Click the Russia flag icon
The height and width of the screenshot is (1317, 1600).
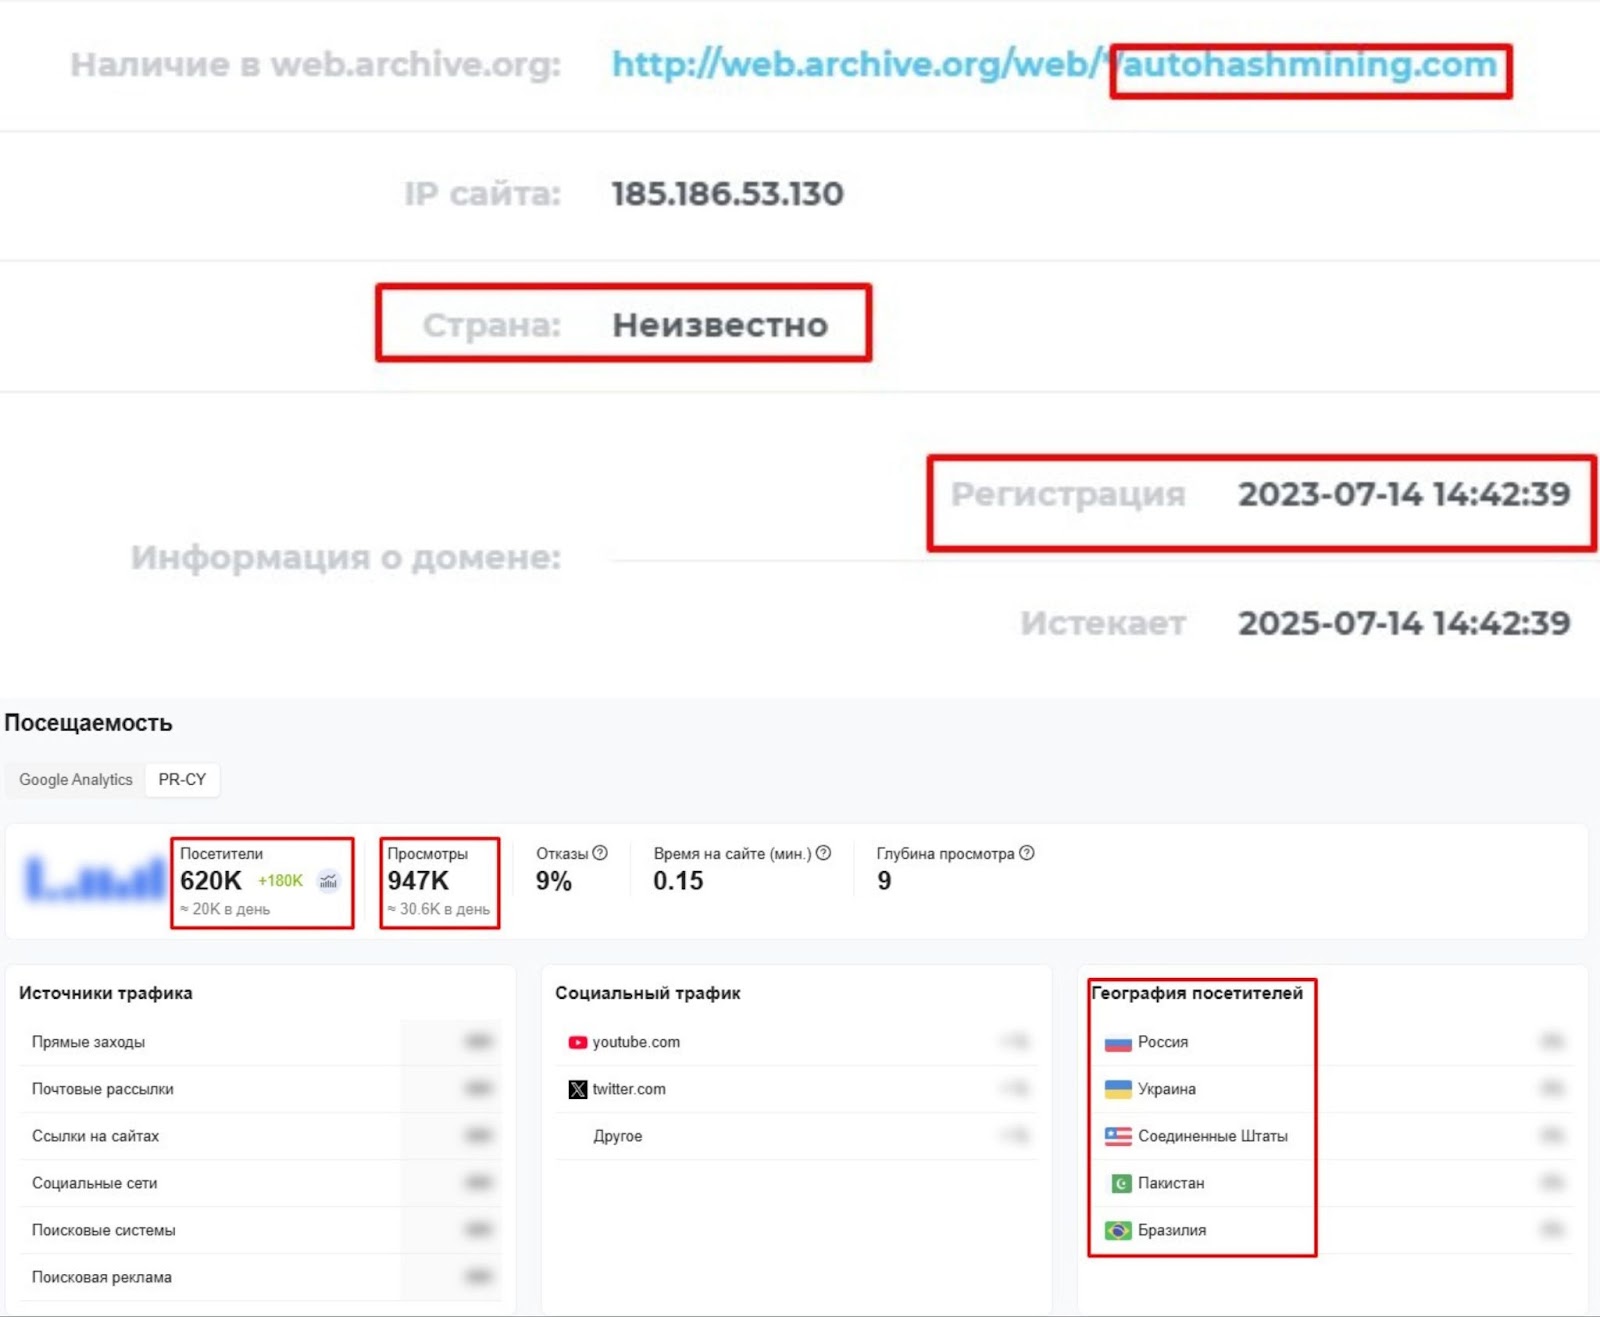[x=1118, y=1042]
